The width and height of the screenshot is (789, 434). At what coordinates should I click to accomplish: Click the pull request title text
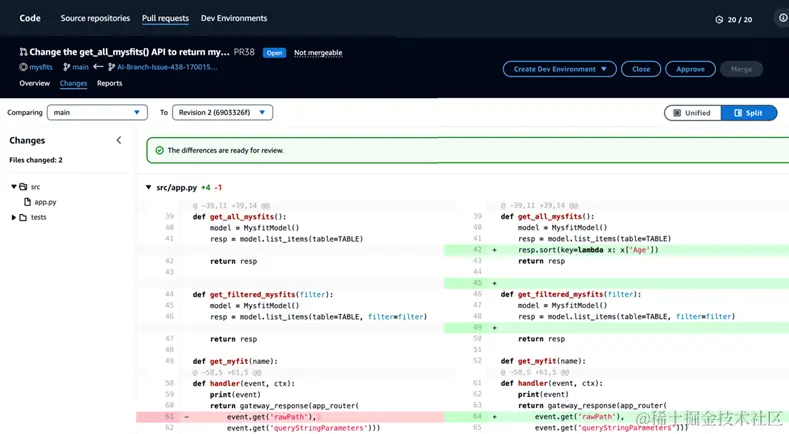129,52
